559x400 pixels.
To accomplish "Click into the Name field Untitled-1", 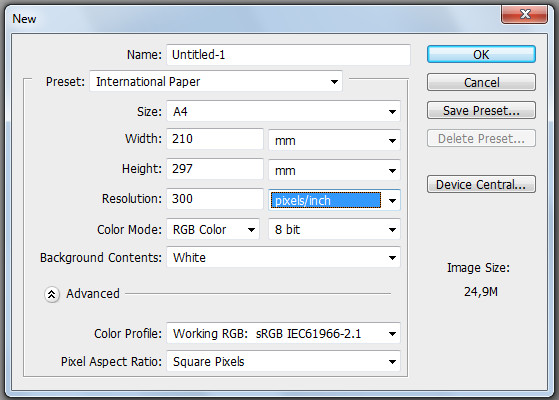I will tap(288, 55).
